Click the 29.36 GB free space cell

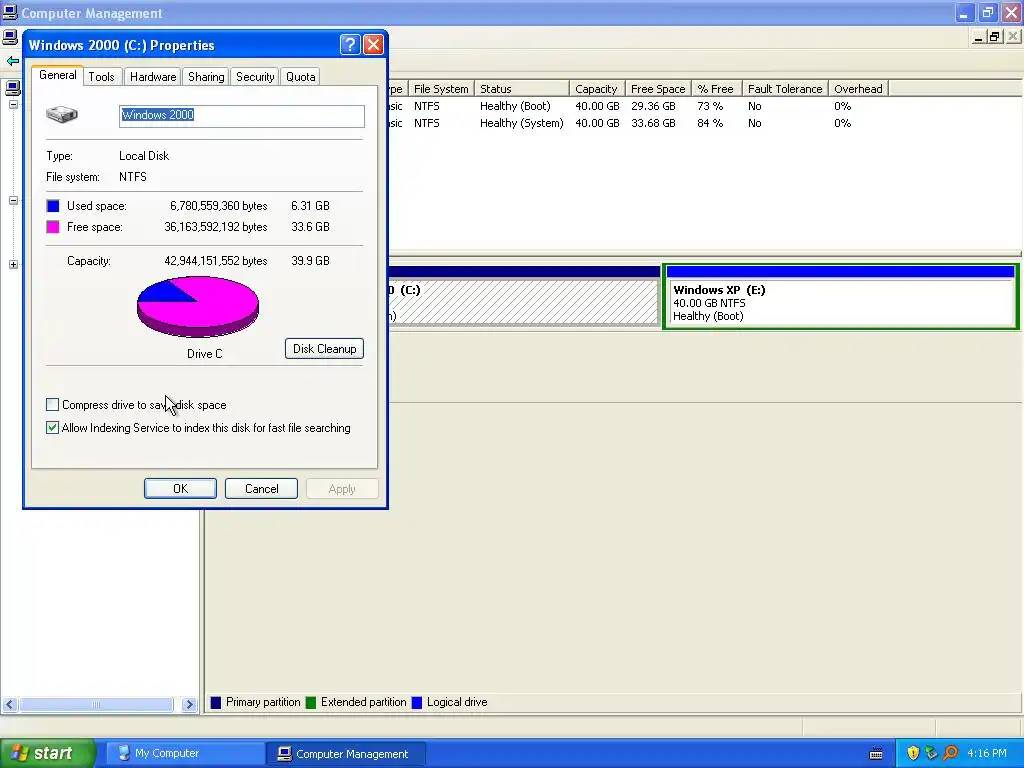[x=653, y=106]
